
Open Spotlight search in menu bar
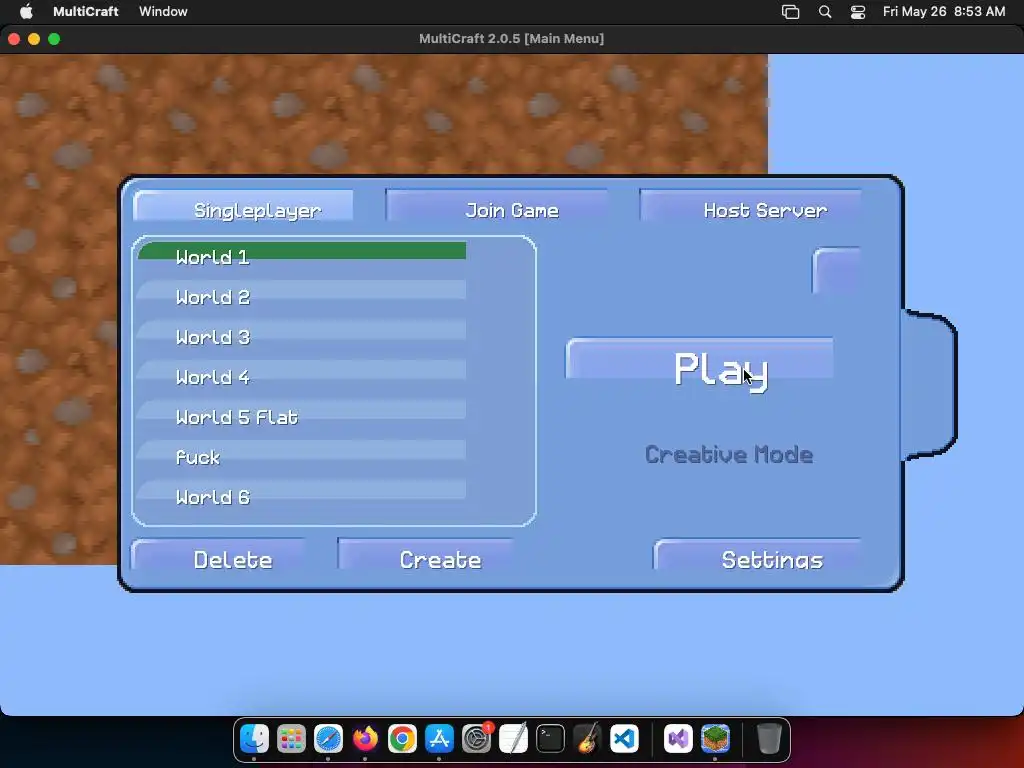click(x=825, y=12)
